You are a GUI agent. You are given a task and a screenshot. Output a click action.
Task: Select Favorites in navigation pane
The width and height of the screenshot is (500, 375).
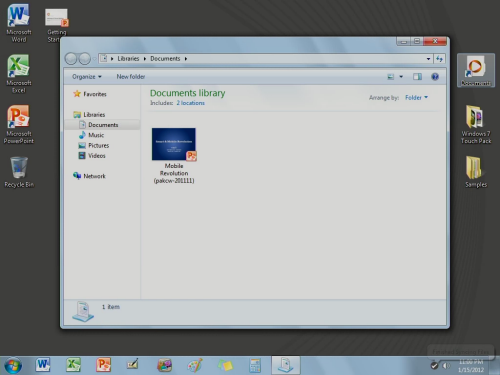(90, 94)
